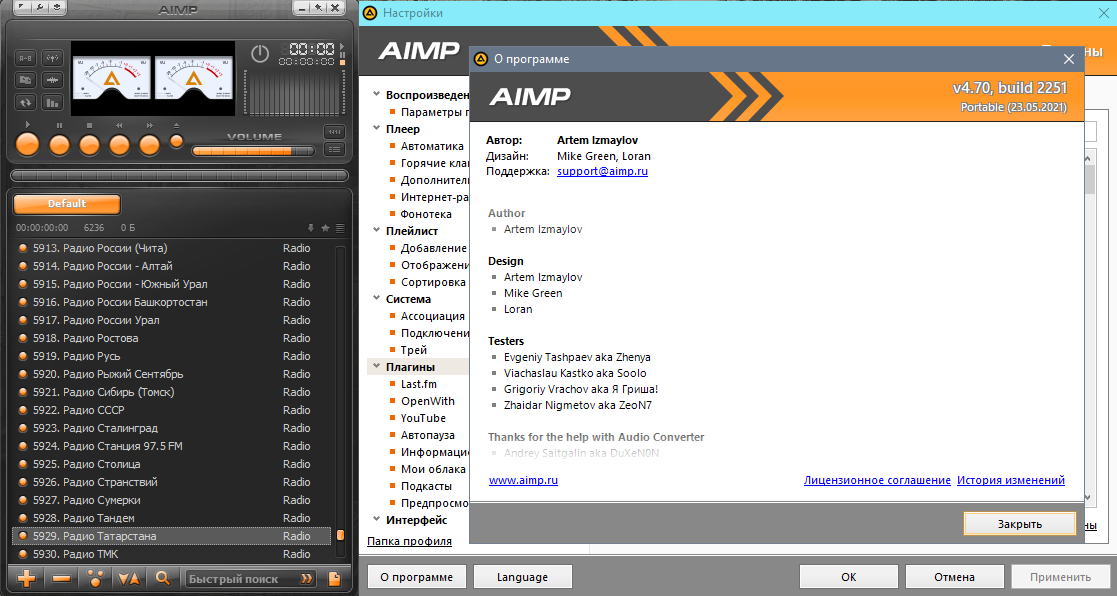Click the download arrow icon above playlist
The height and width of the screenshot is (596, 1117).
[x=311, y=228]
